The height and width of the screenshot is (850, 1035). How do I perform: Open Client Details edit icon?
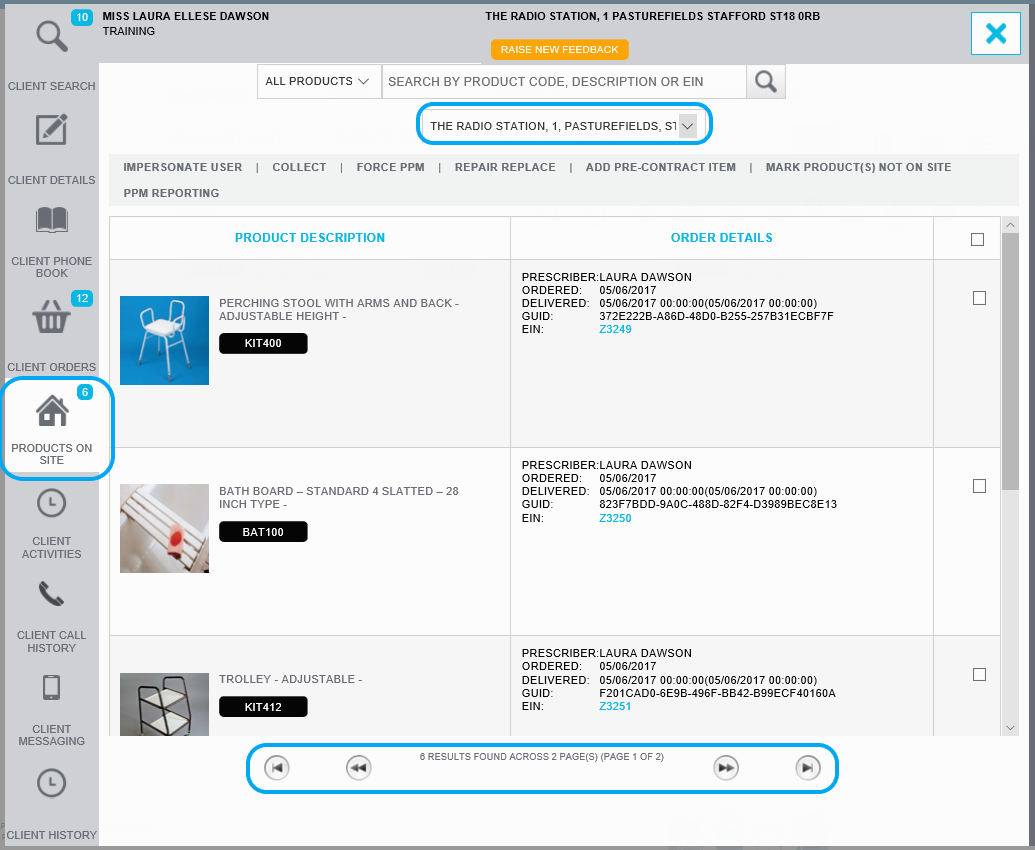[51, 129]
